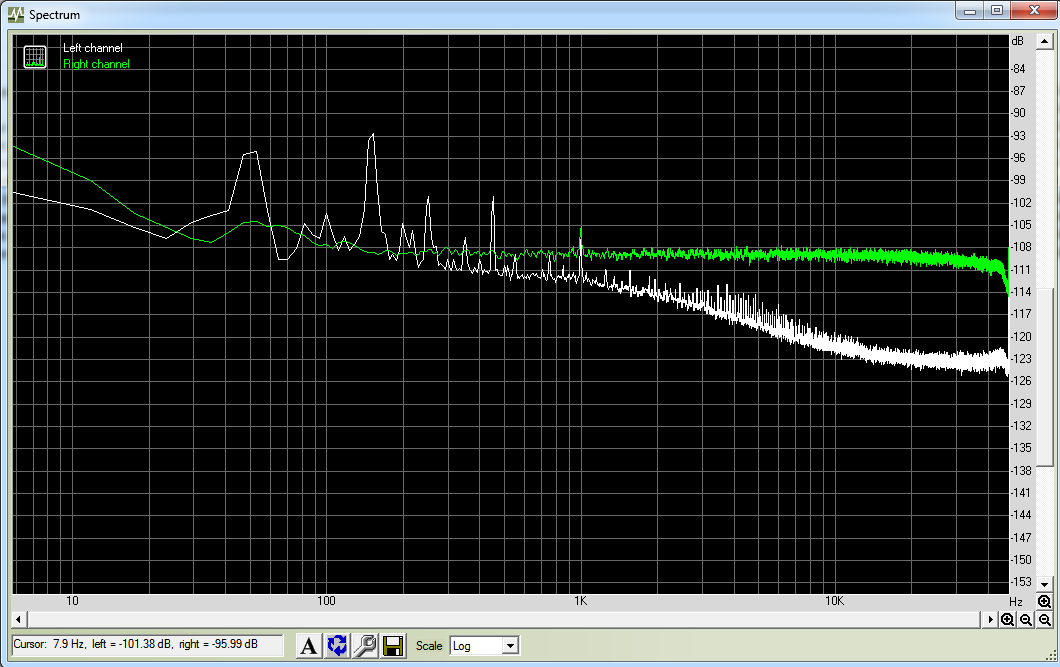Click the -96 dB axis value
This screenshot has height=667, width=1060.
[x=1018, y=158]
